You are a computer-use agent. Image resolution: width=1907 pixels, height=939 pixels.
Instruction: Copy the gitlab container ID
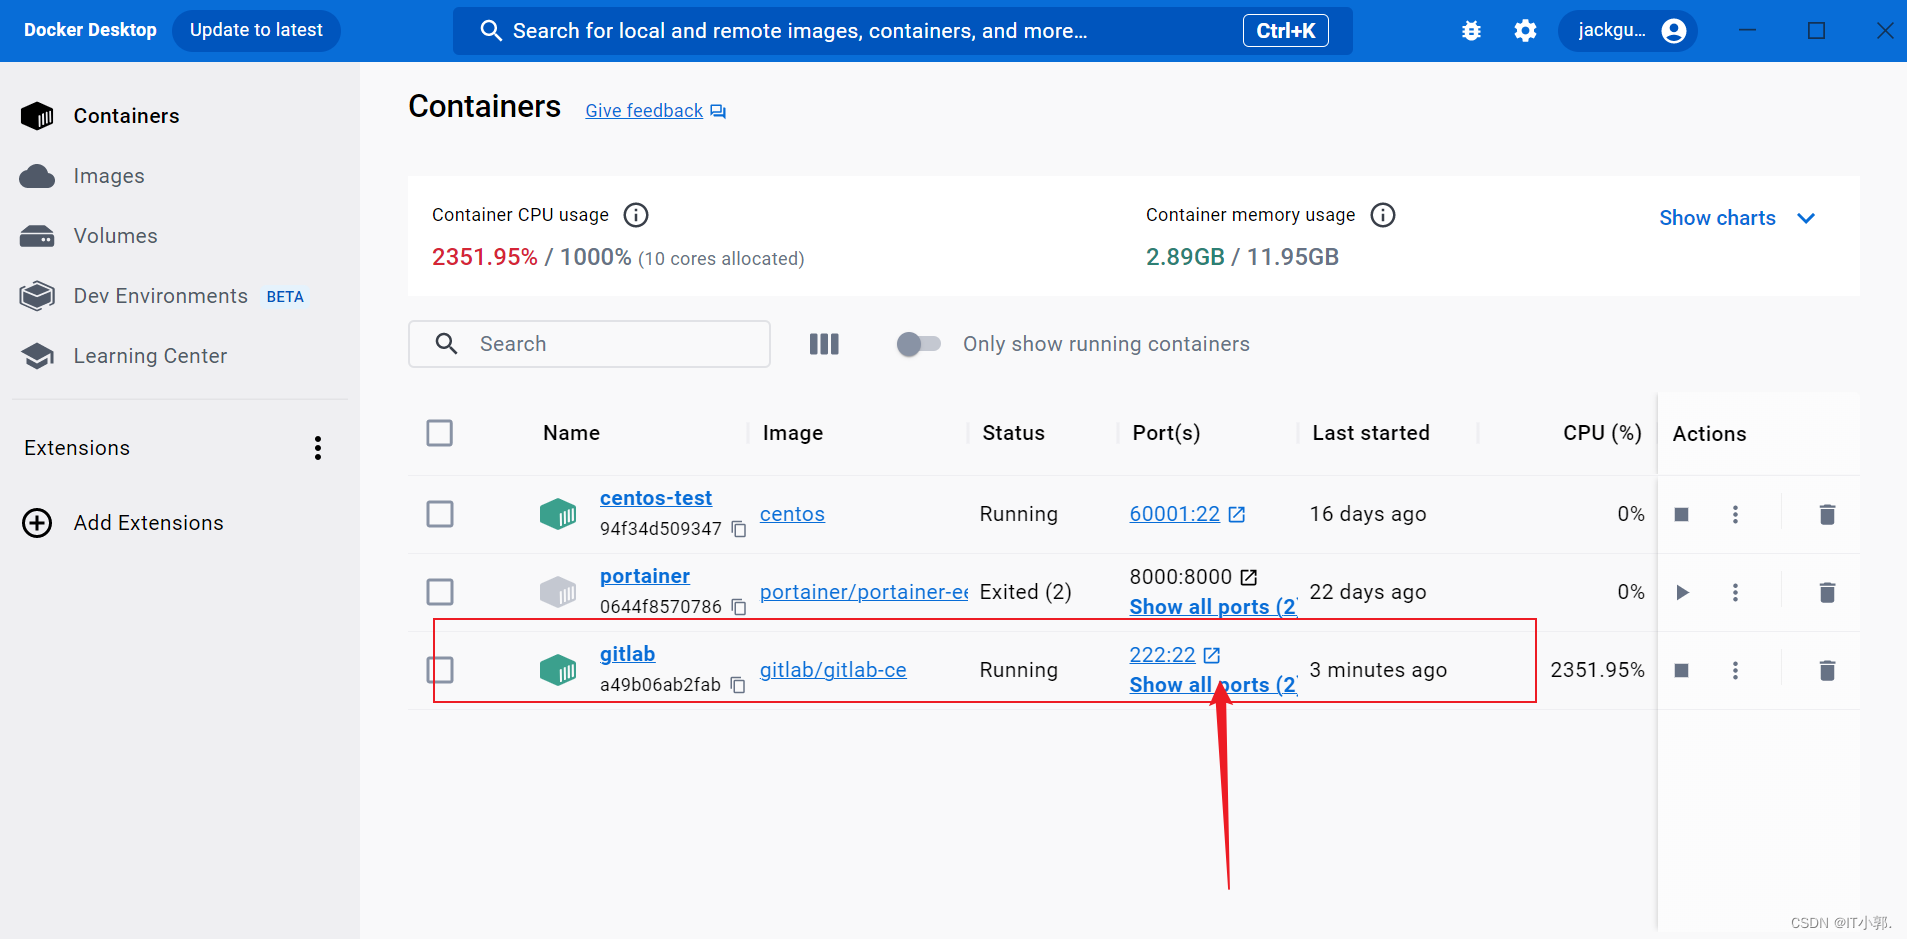(x=739, y=685)
